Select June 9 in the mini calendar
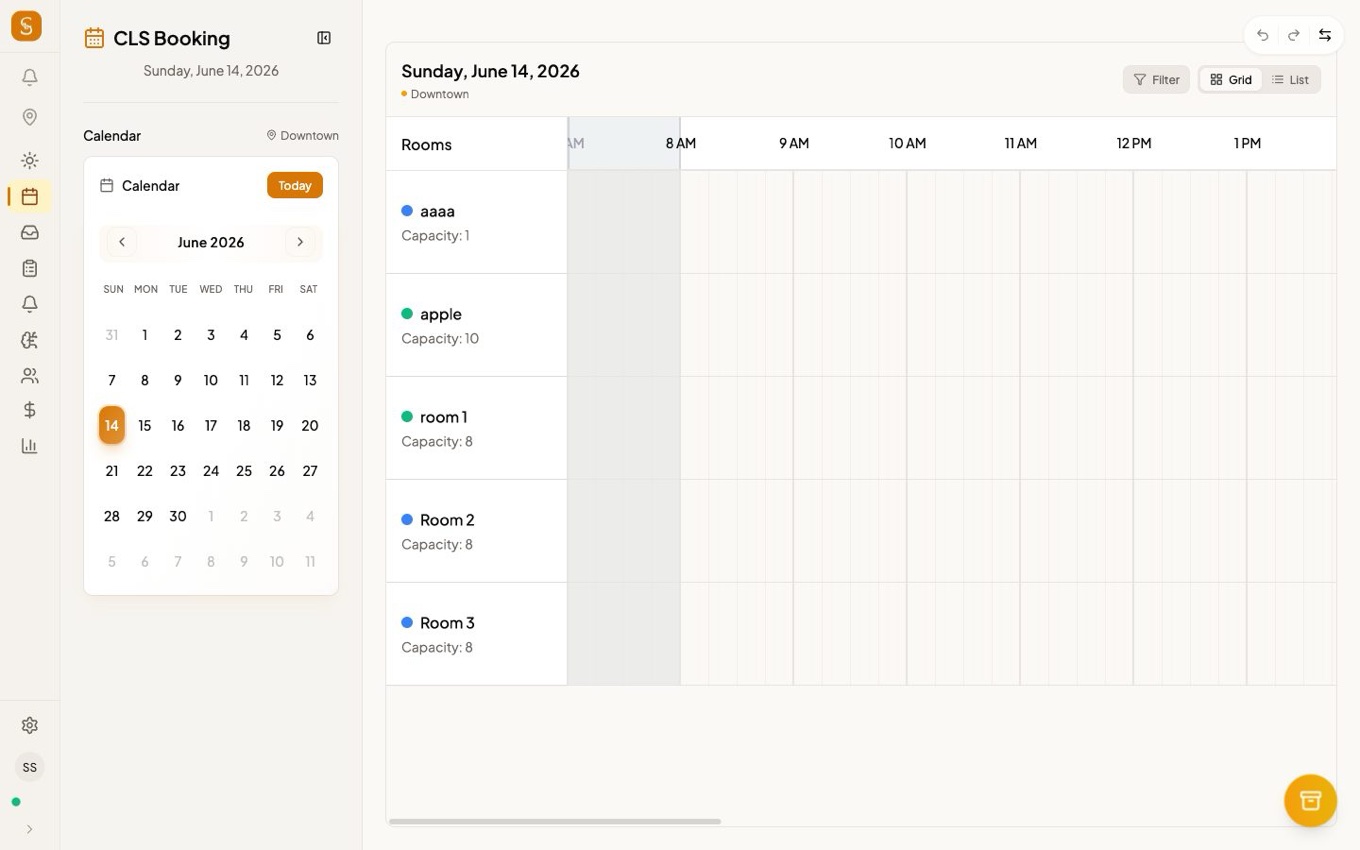The image size is (1360, 850). coord(178,380)
